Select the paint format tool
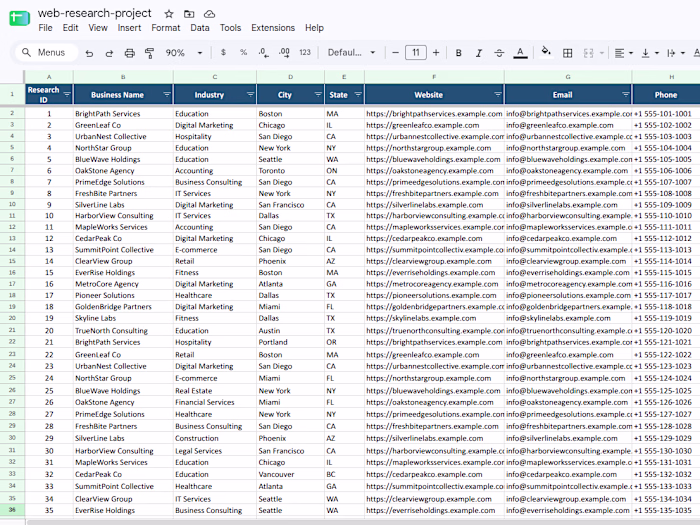 tap(150, 53)
